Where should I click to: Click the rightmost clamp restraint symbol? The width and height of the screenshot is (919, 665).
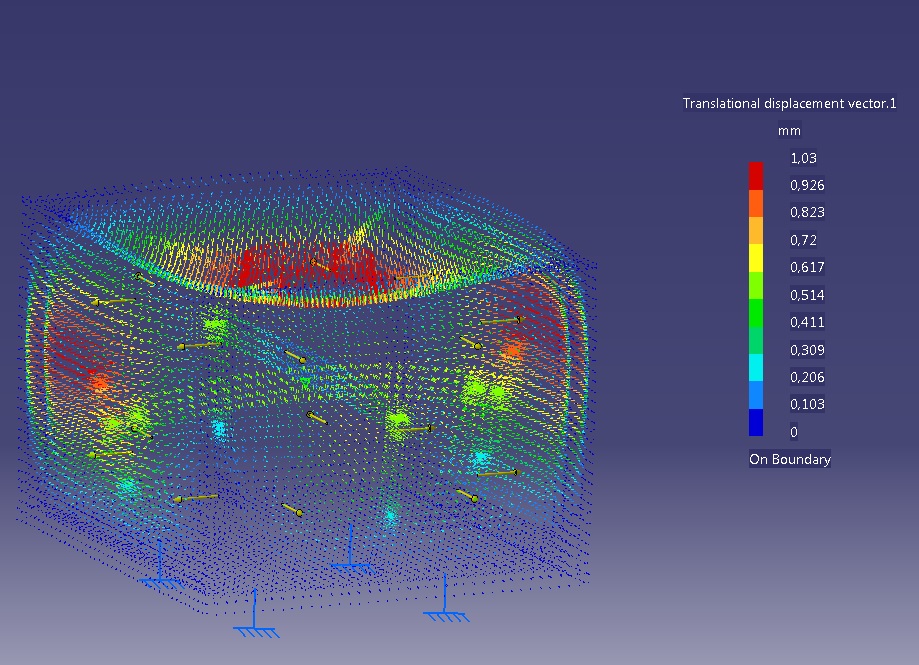(445, 598)
